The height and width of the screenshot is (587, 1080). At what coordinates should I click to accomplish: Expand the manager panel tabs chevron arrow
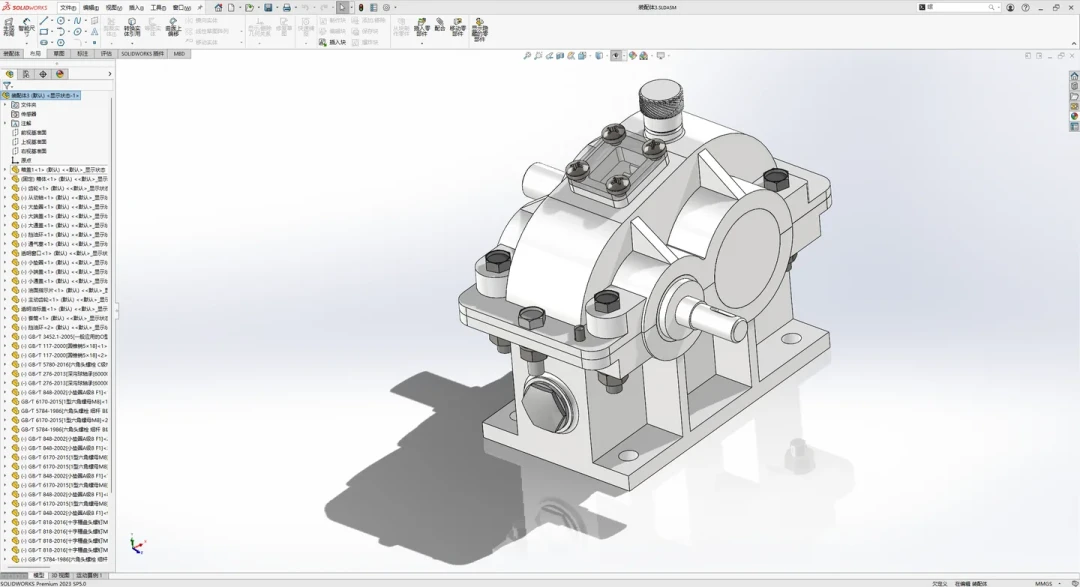click(110, 74)
